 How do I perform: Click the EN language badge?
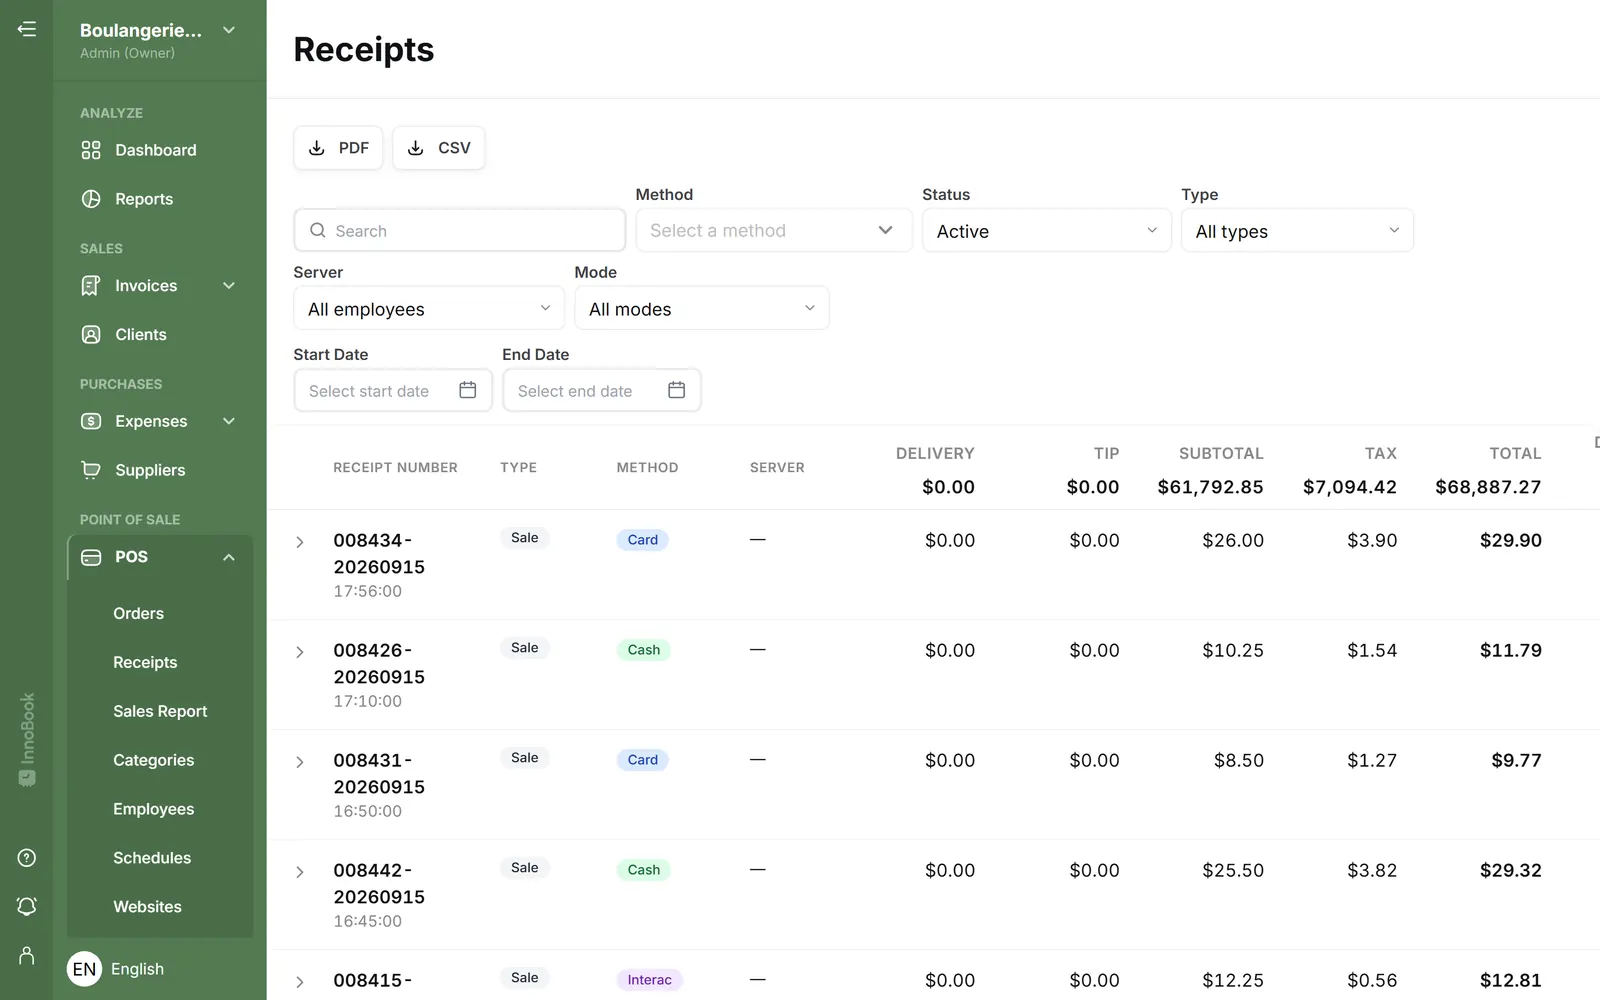tap(84, 969)
